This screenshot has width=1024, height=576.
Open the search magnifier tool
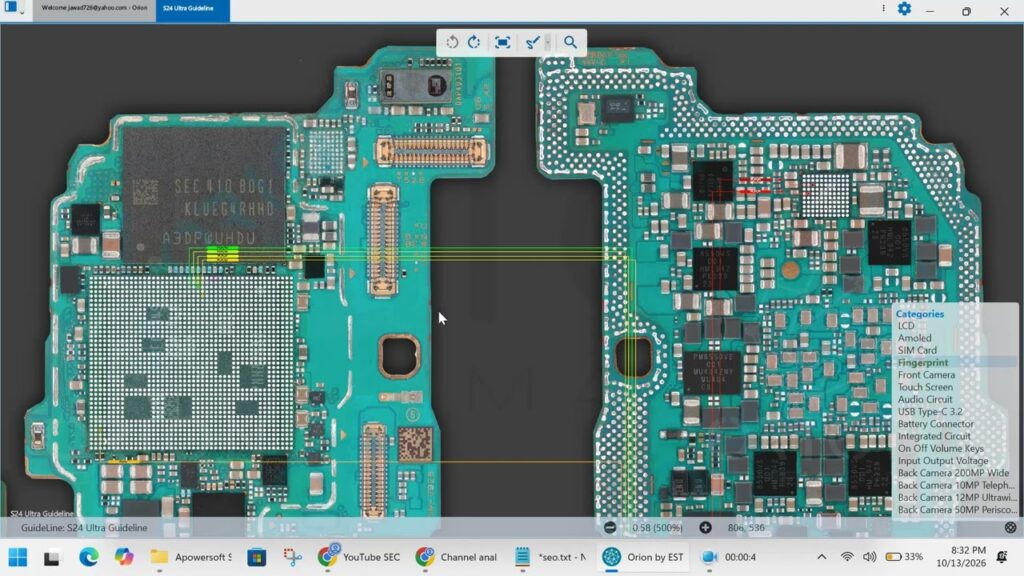(570, 42)
